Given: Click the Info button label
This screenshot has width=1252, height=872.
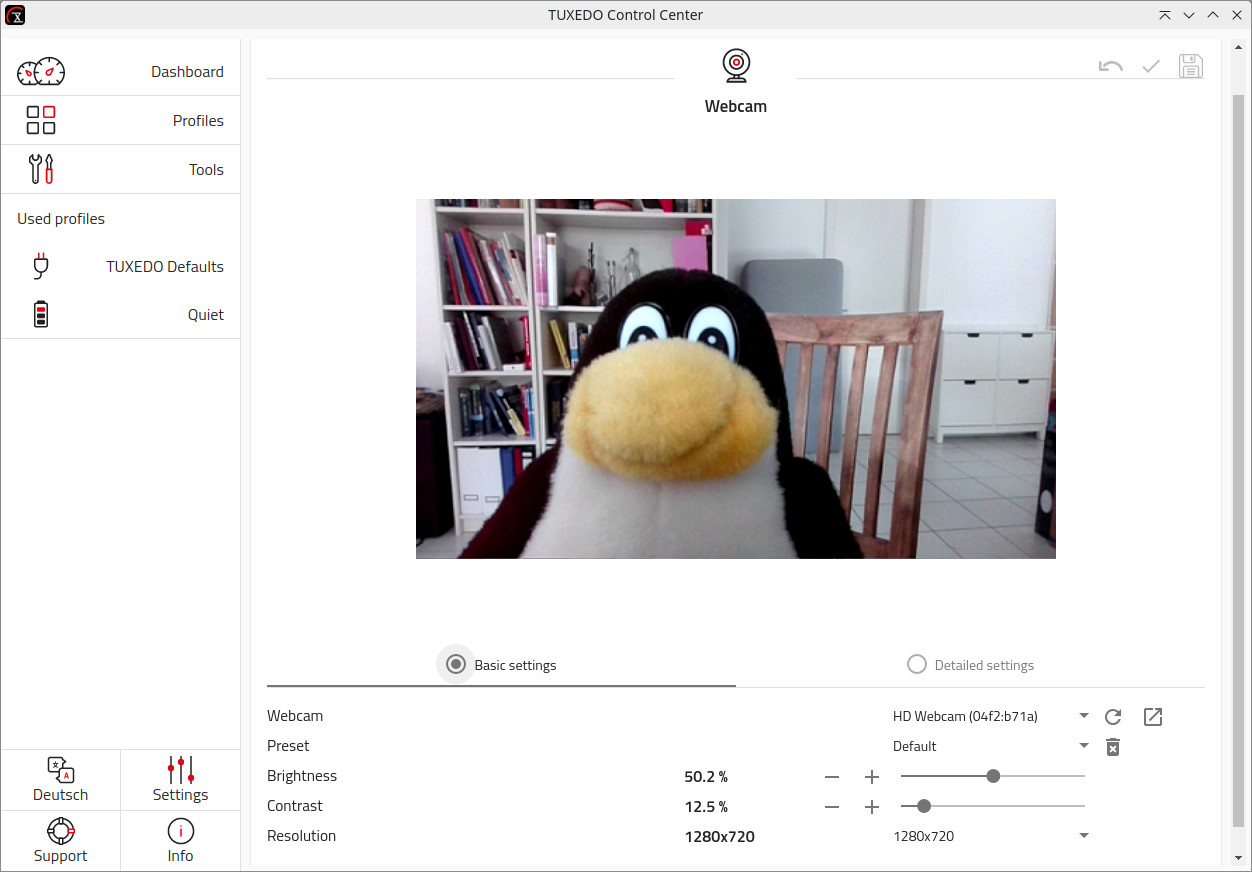Looking at the screenshot, I should [x=181, y=856].
